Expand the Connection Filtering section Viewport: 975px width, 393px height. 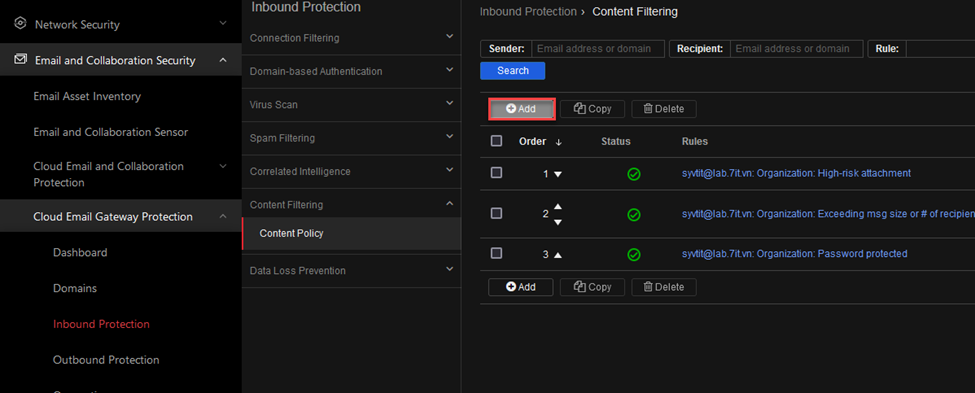tap(351, 38)
